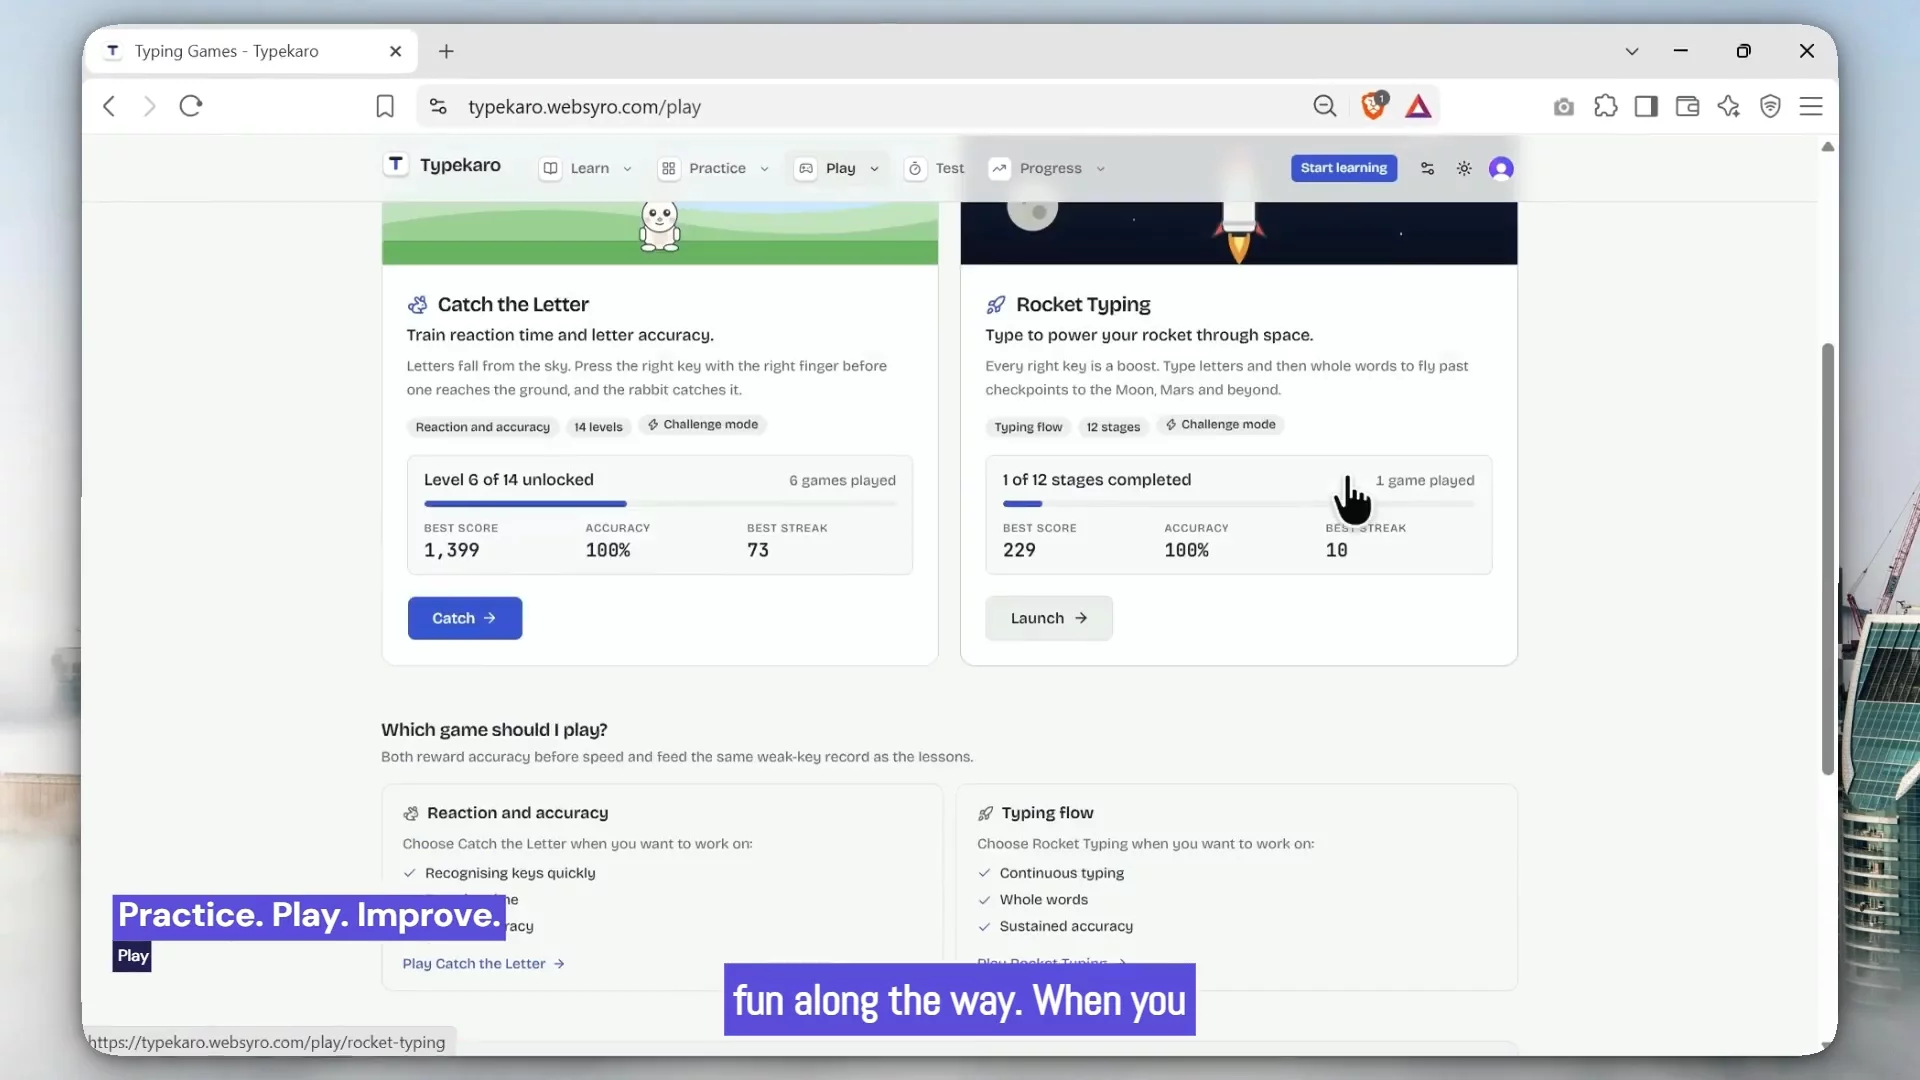1920x1080 pixels.
Task: Toggle the light theme sun icon
Action: click(x=1464, y=169)
